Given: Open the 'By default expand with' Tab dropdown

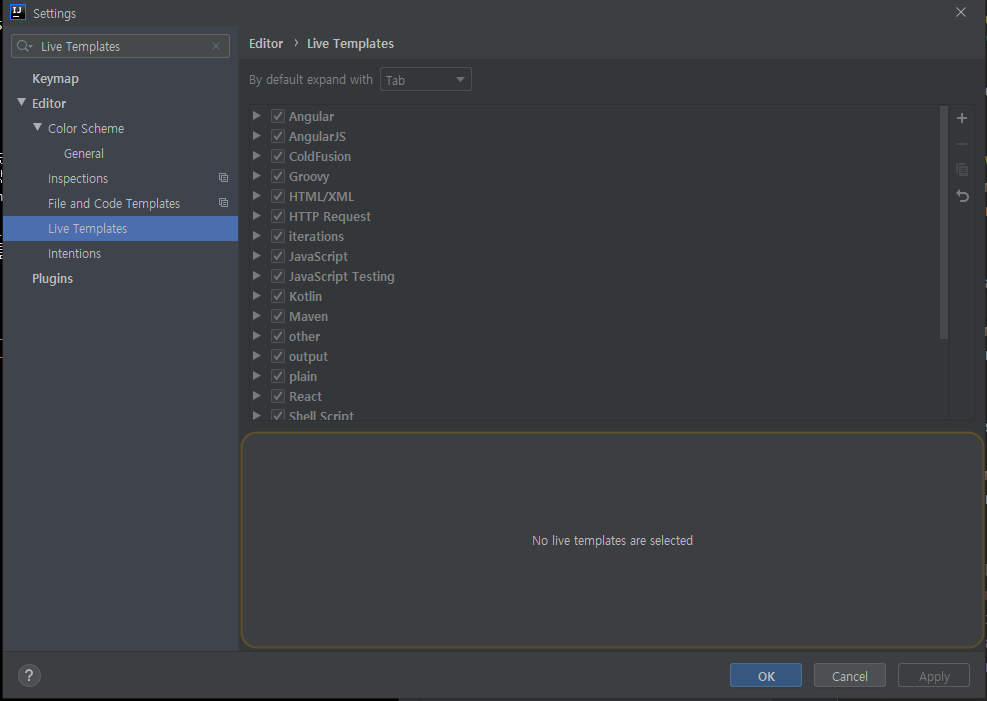Looking at the screenshot, I should (425, 80).
